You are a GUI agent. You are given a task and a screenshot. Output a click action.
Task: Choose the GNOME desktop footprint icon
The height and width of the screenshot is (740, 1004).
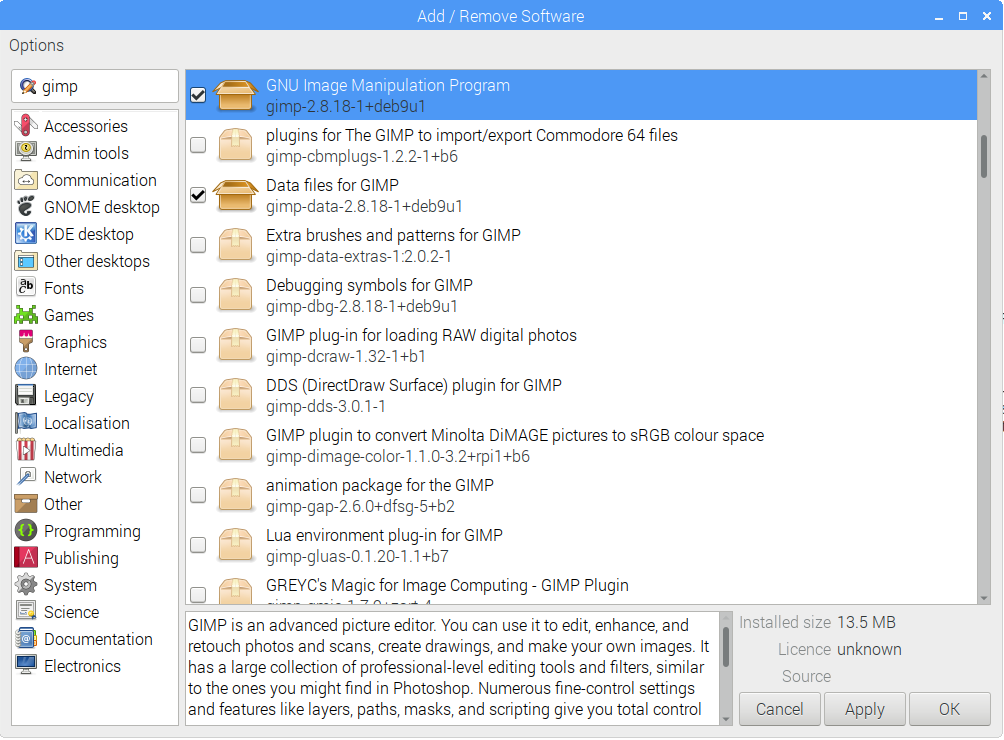(26, 207)
